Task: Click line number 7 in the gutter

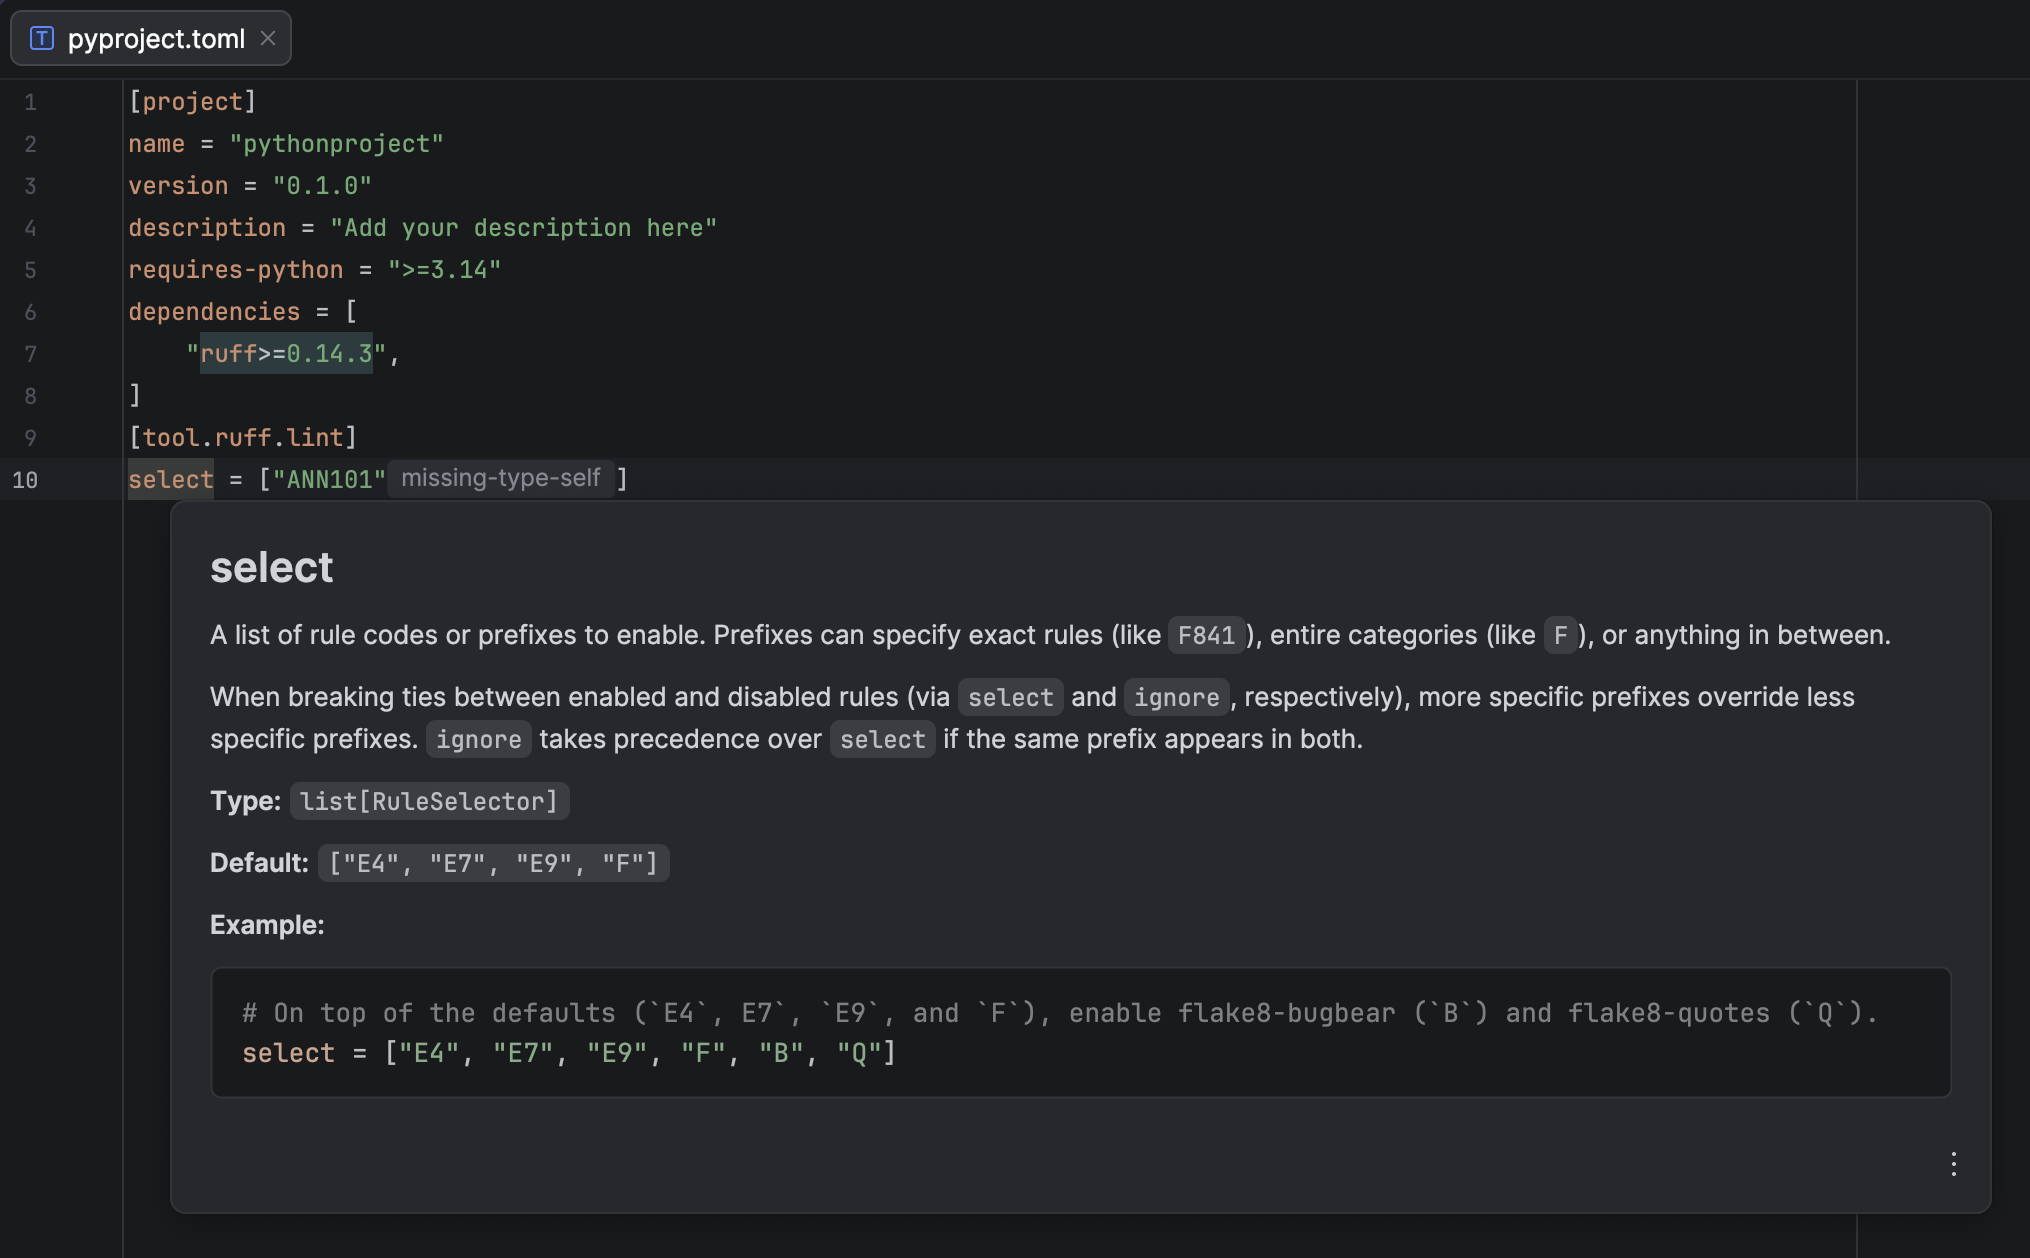Action: coord(30,353)
